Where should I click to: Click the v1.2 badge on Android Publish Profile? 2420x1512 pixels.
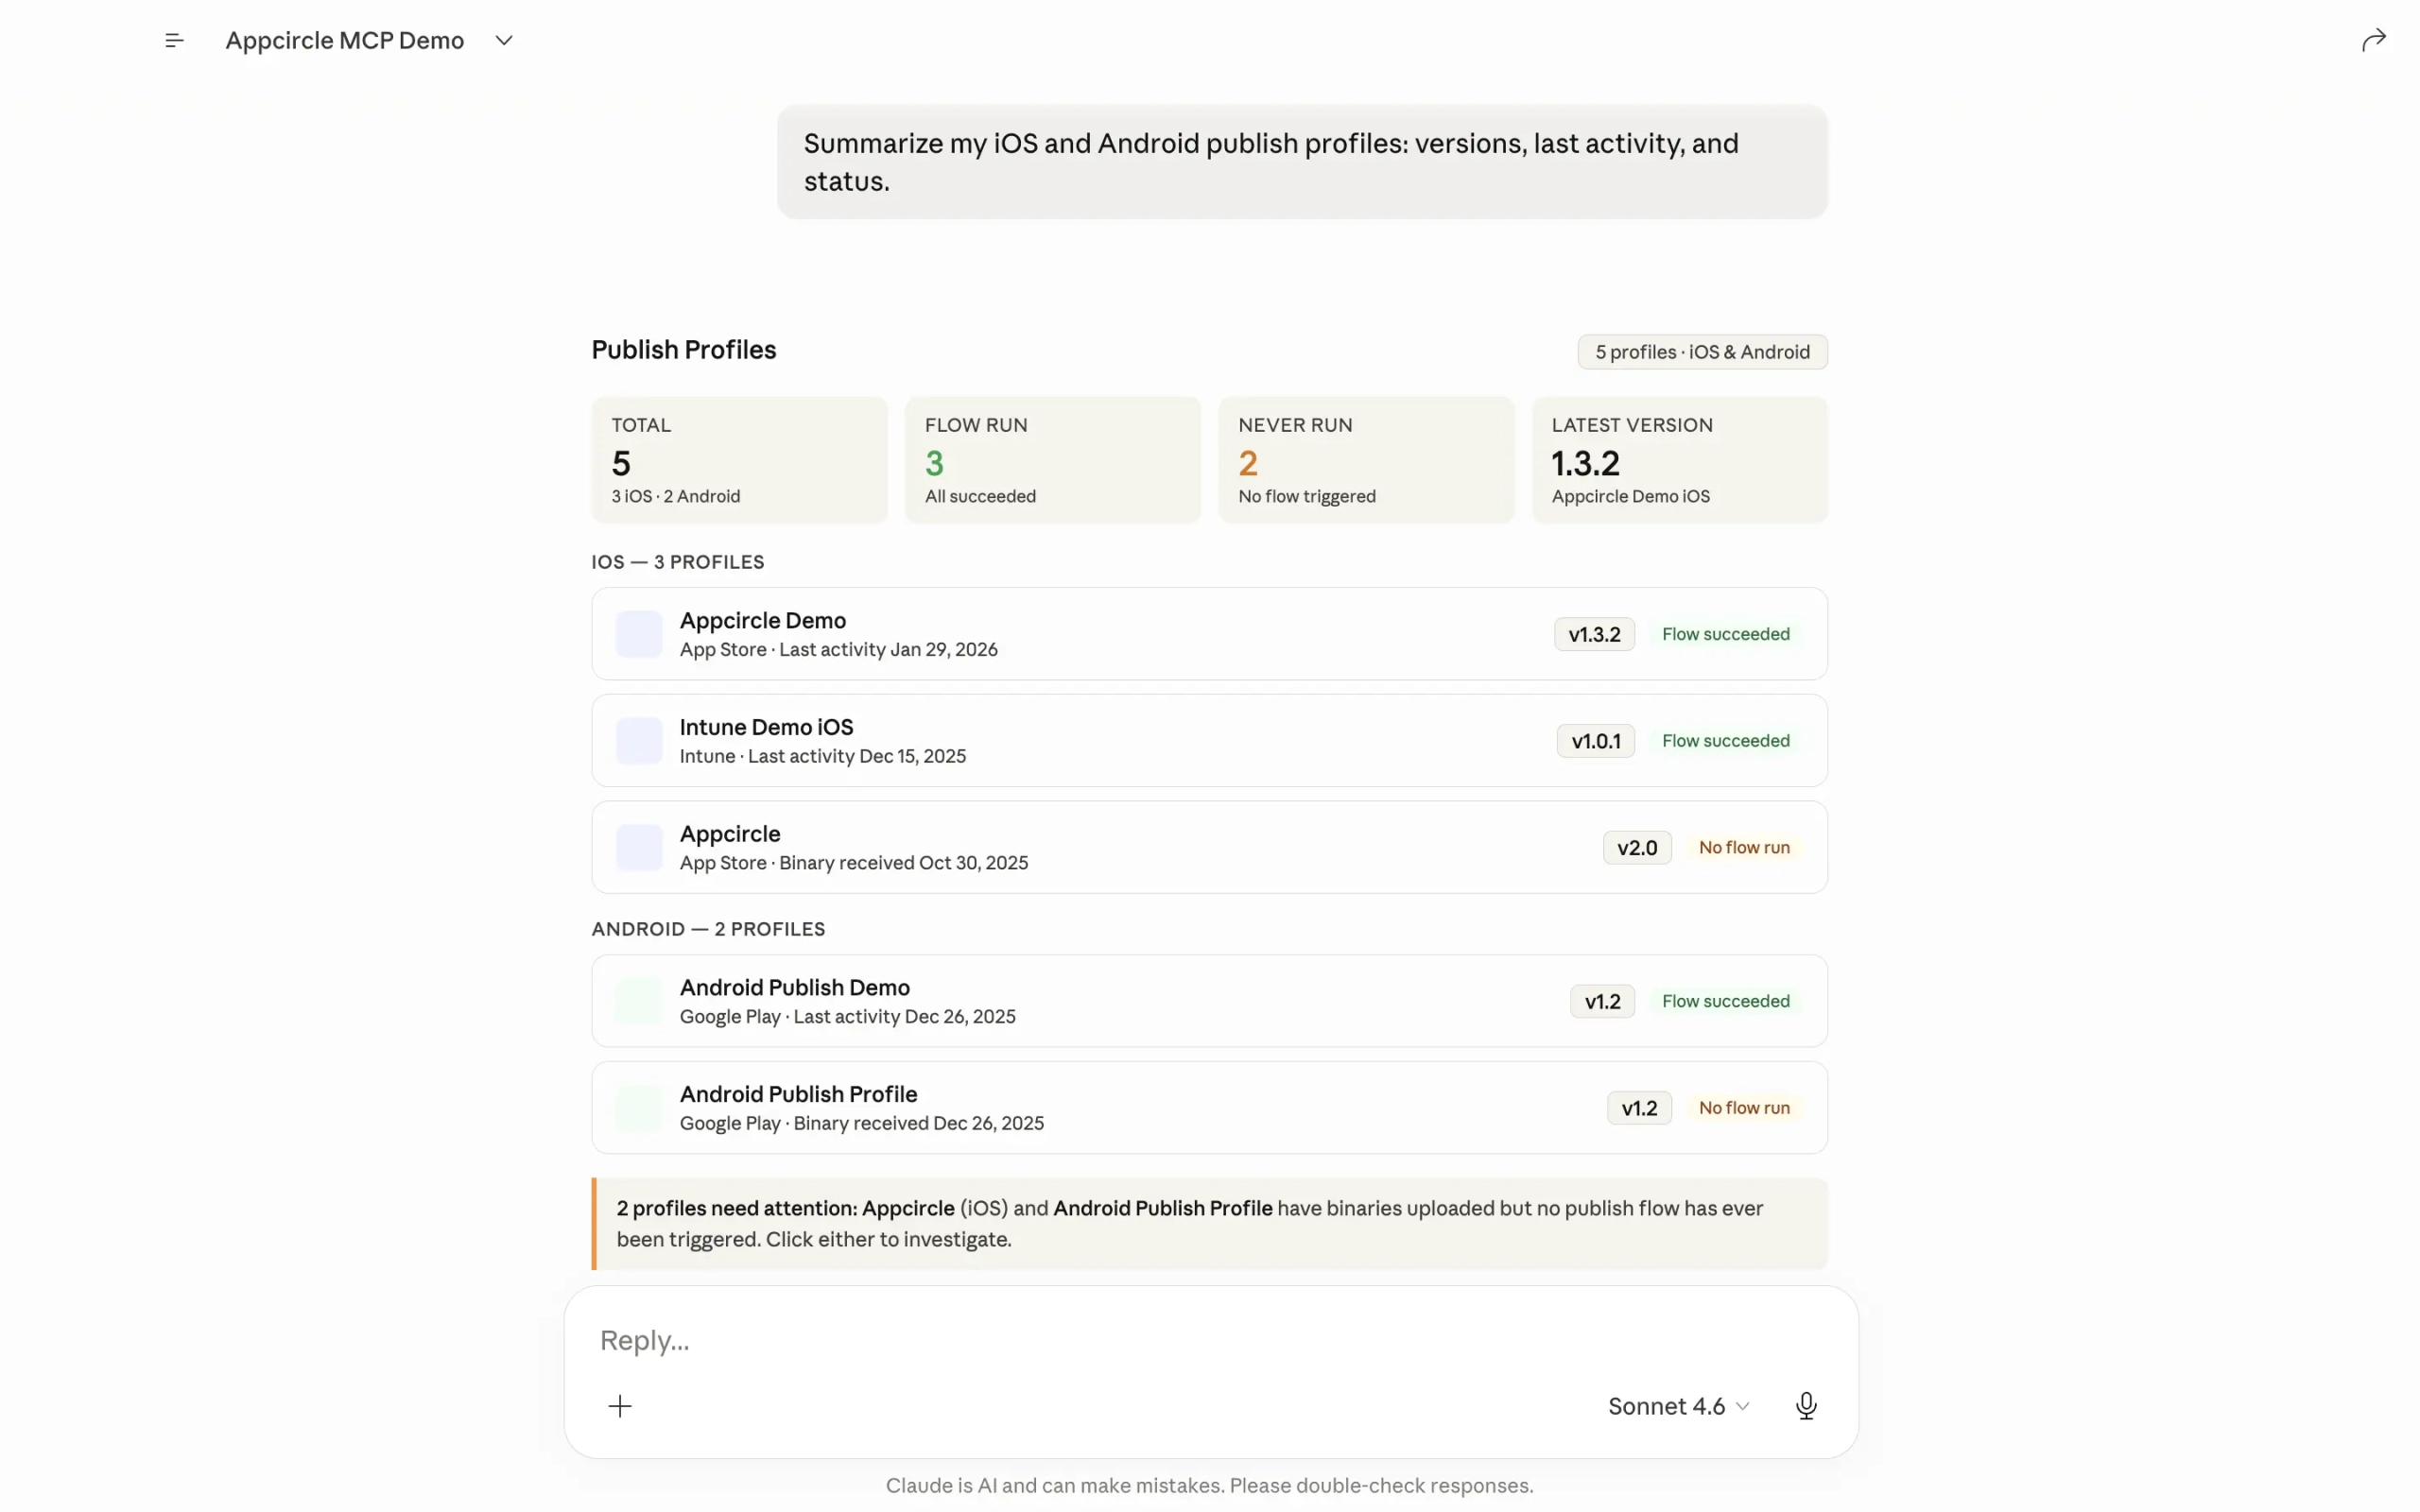click(x=1639, y=1108)
